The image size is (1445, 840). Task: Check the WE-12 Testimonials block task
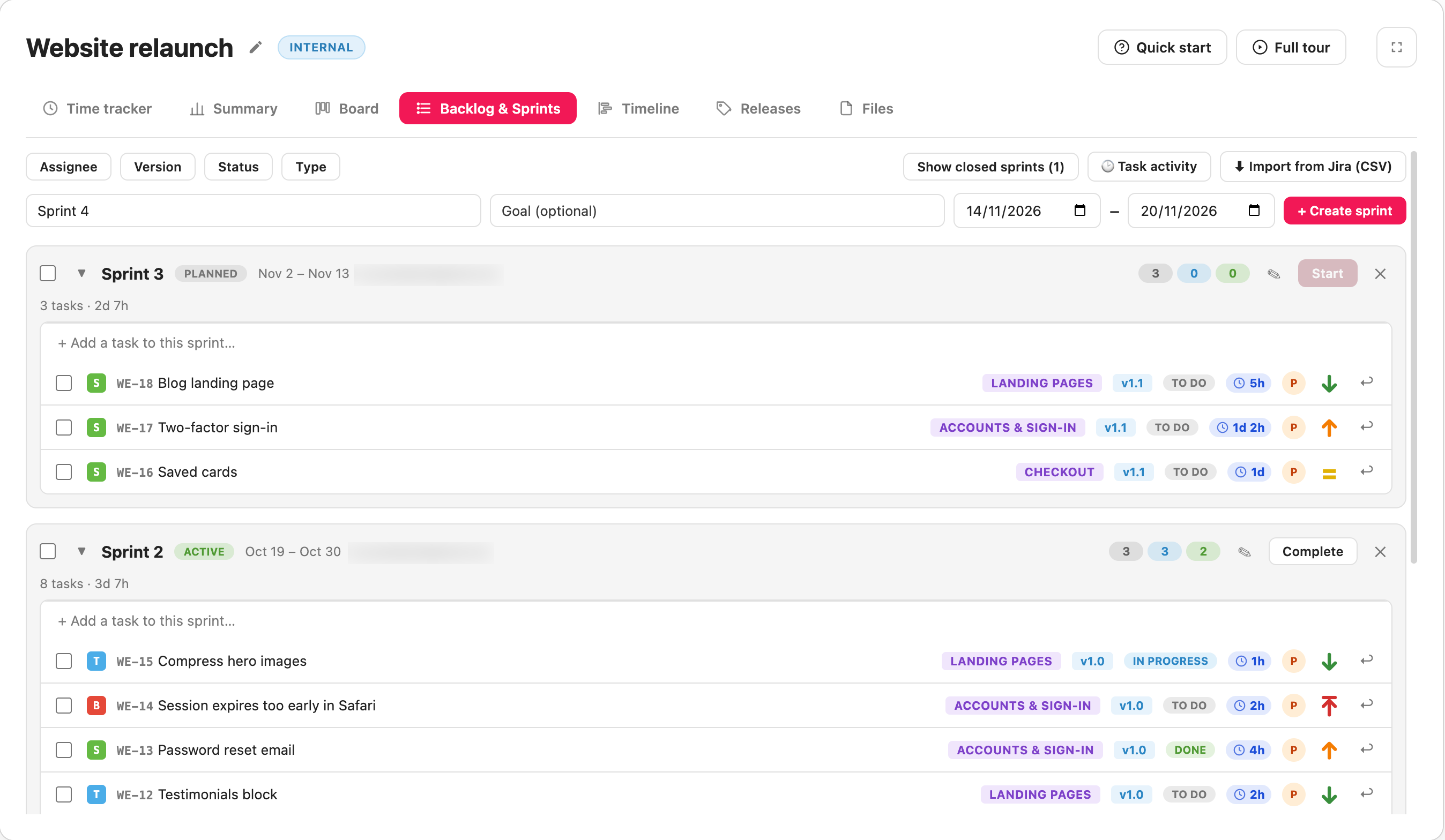[x=64, y=794]
